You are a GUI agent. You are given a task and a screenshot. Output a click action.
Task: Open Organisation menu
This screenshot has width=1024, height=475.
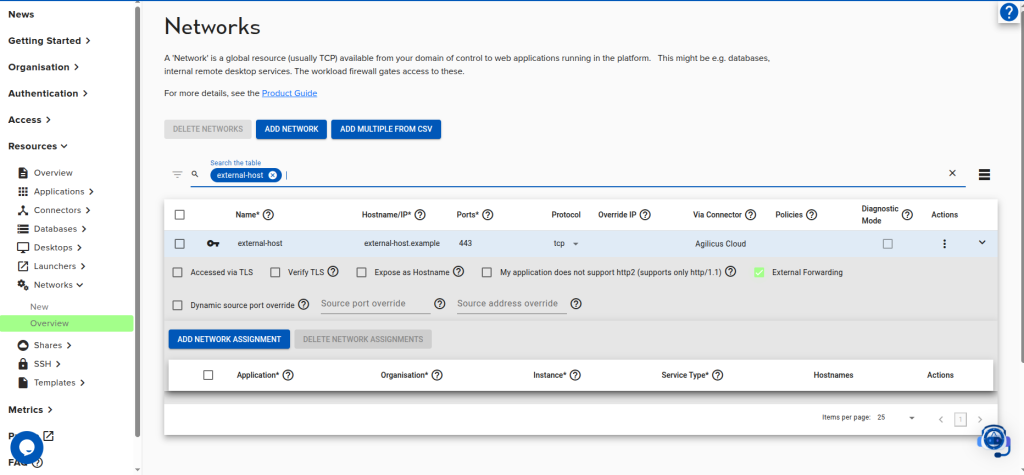[44, 67]
